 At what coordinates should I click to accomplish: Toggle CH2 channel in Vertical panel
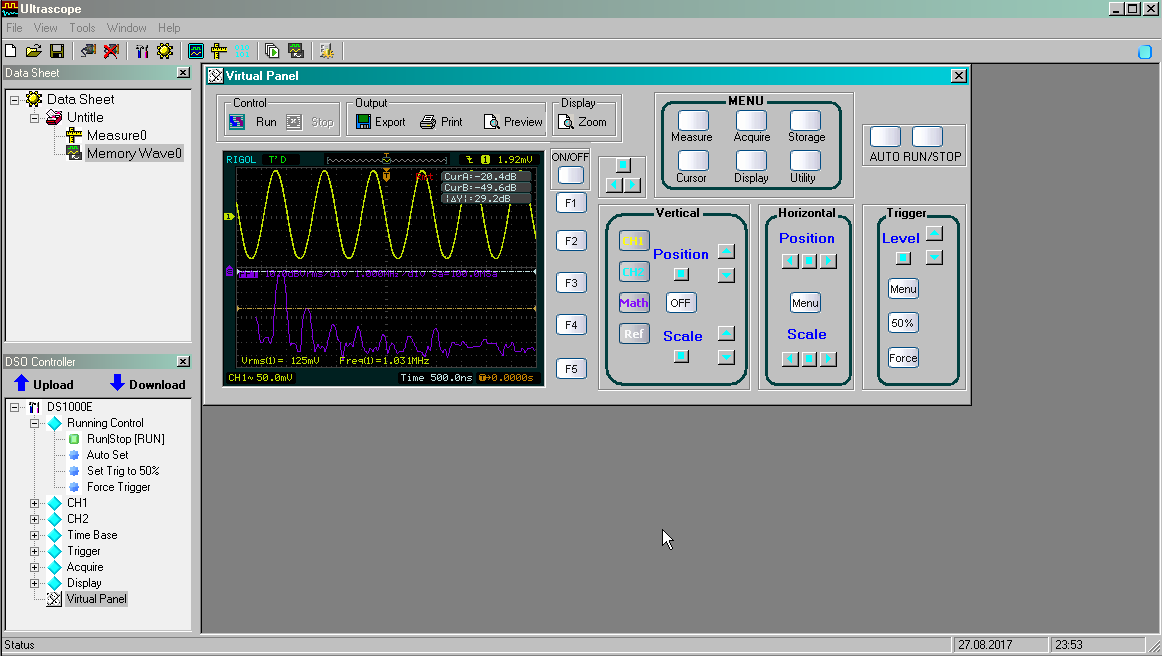(634, 272)
